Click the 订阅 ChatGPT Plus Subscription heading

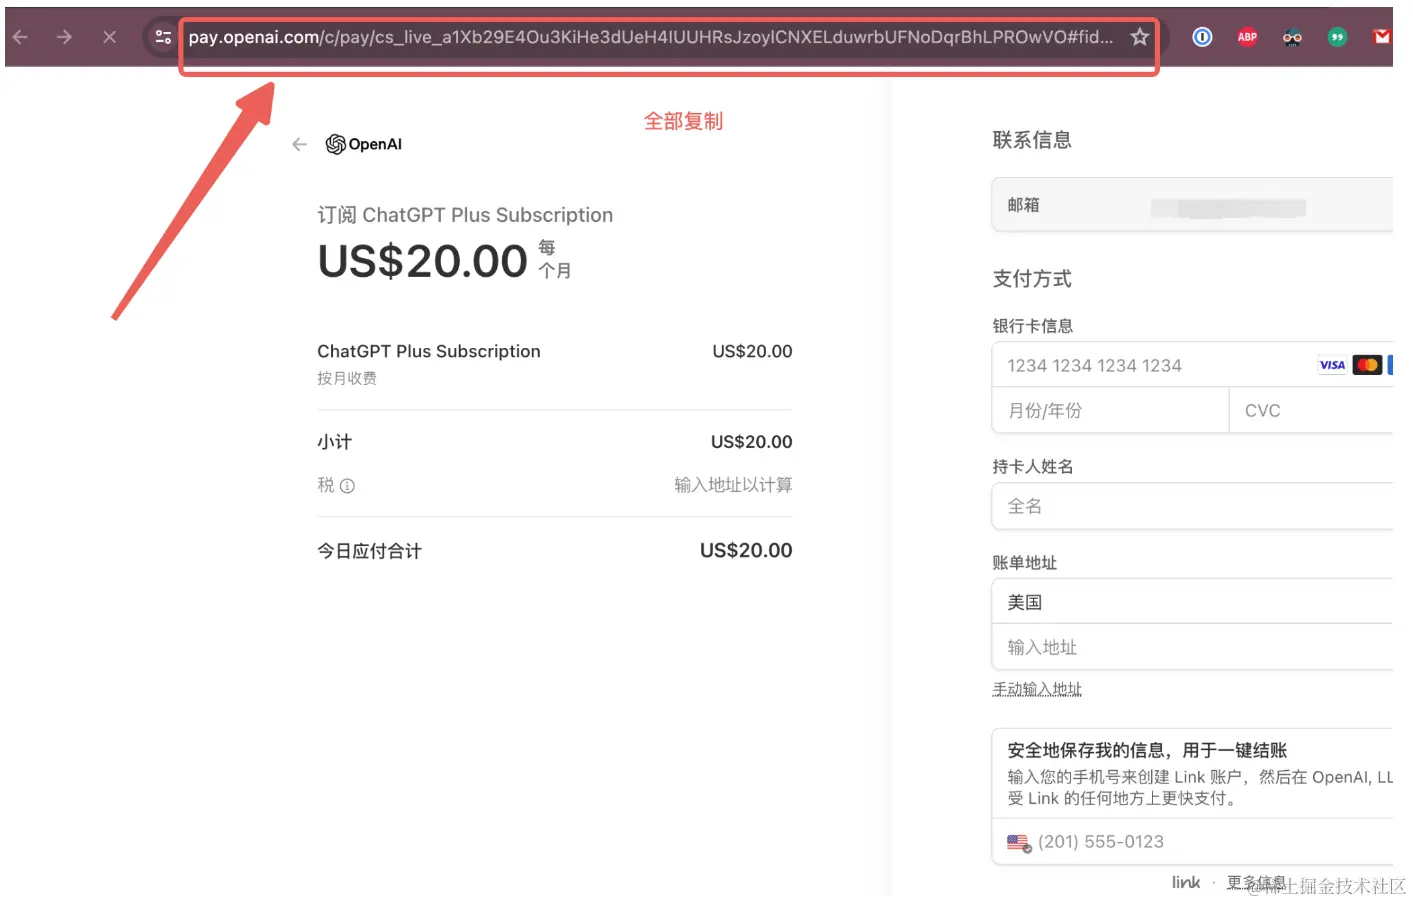[x=465, y=215]
